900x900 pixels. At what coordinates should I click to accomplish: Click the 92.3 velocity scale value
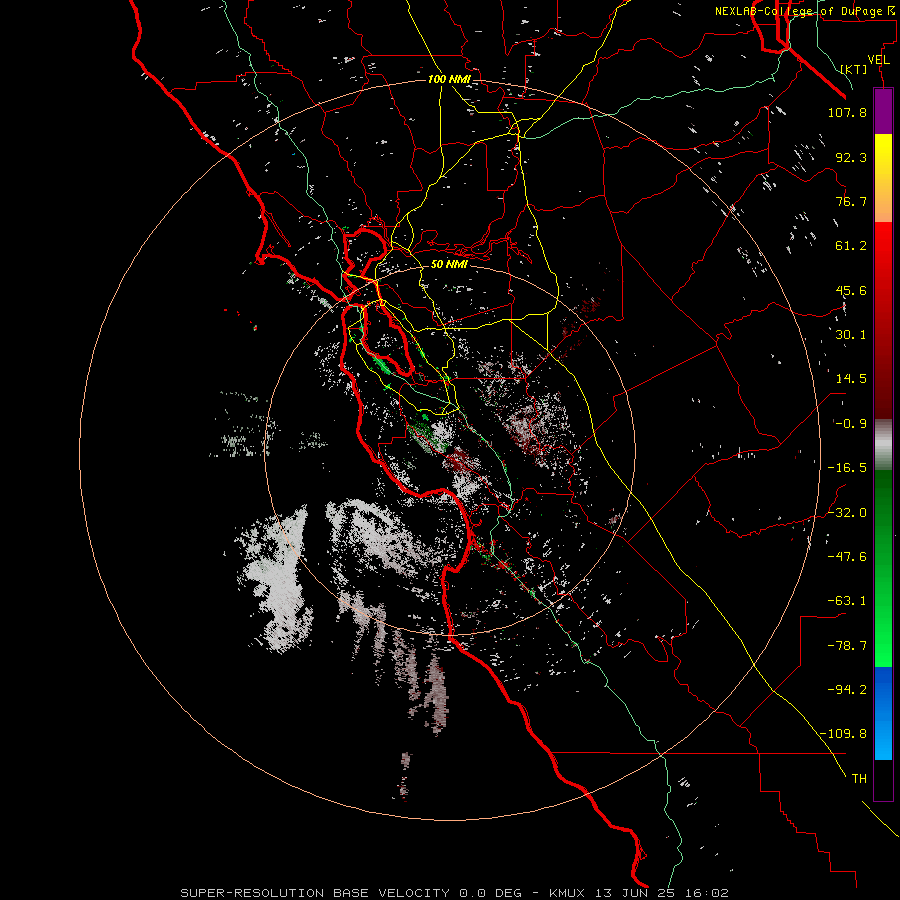[851, 157]
